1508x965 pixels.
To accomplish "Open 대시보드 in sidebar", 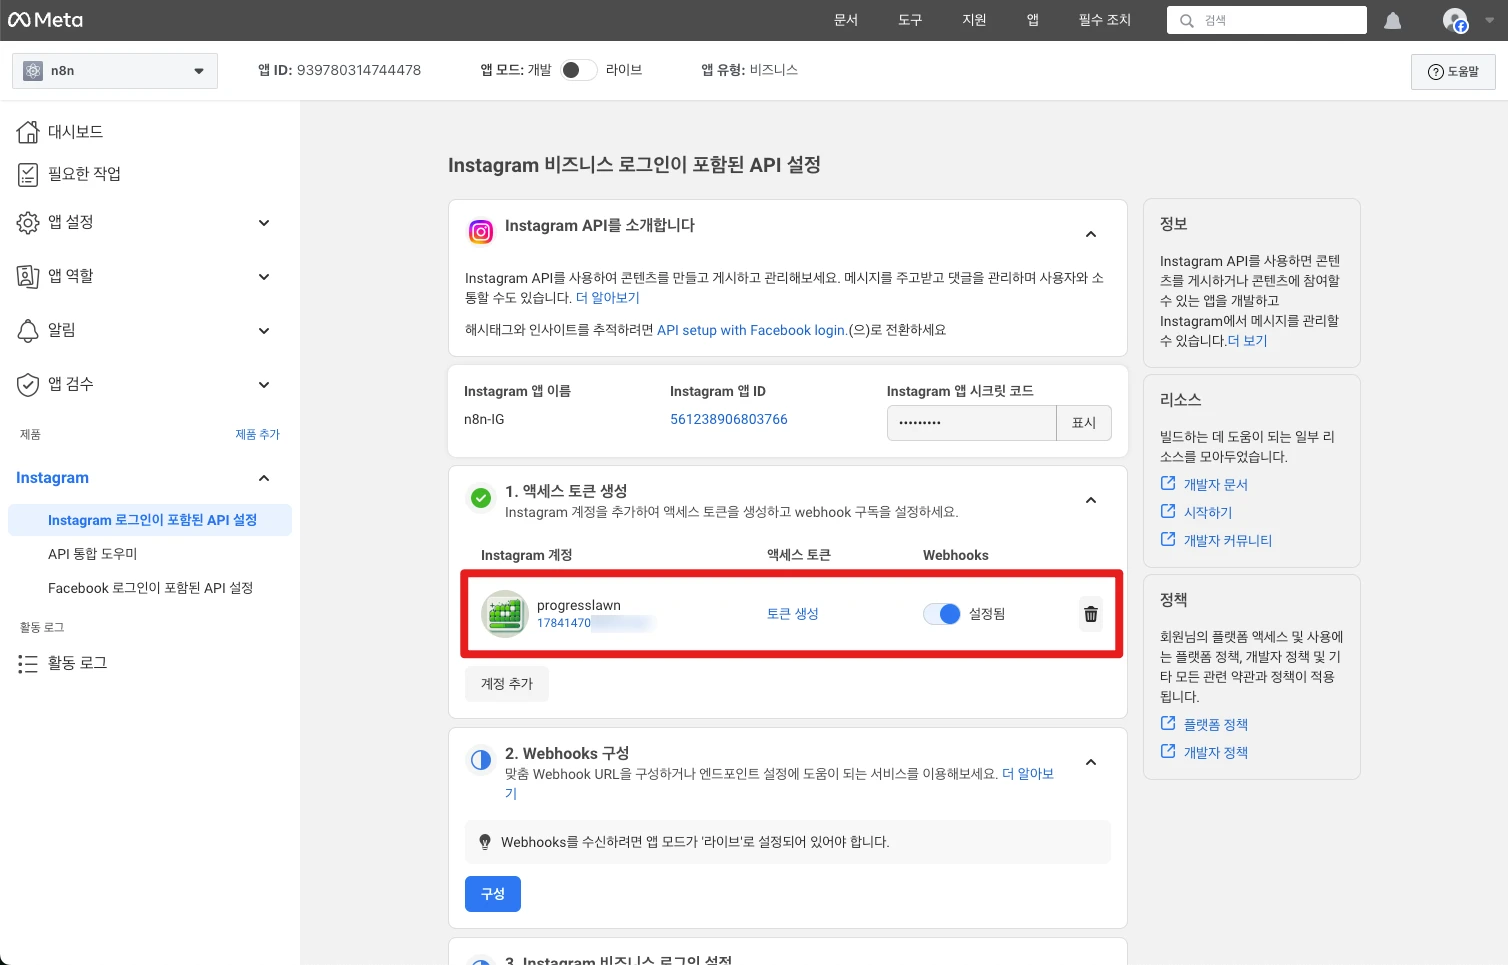I will pyautogui.click(x=75, y=132).
